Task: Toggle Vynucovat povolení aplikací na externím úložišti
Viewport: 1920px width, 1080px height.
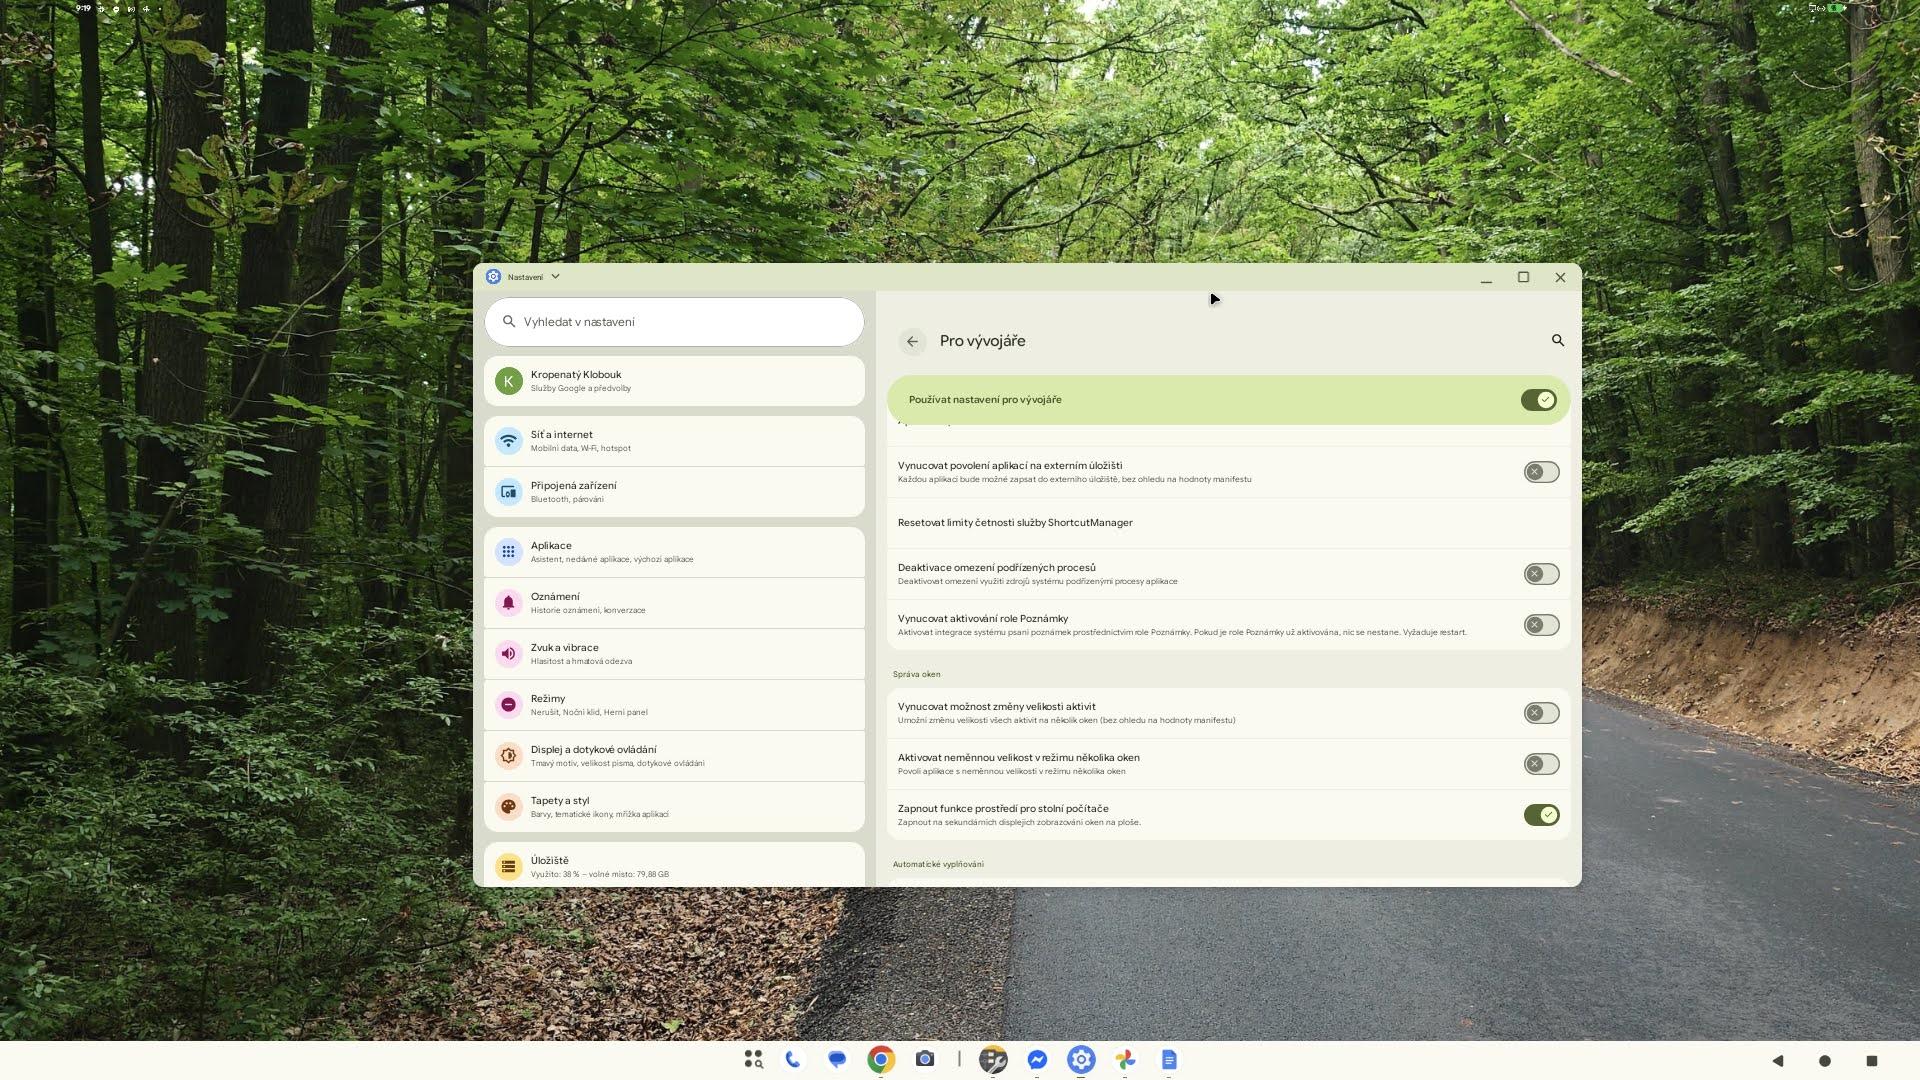Action: (1541, 472)
